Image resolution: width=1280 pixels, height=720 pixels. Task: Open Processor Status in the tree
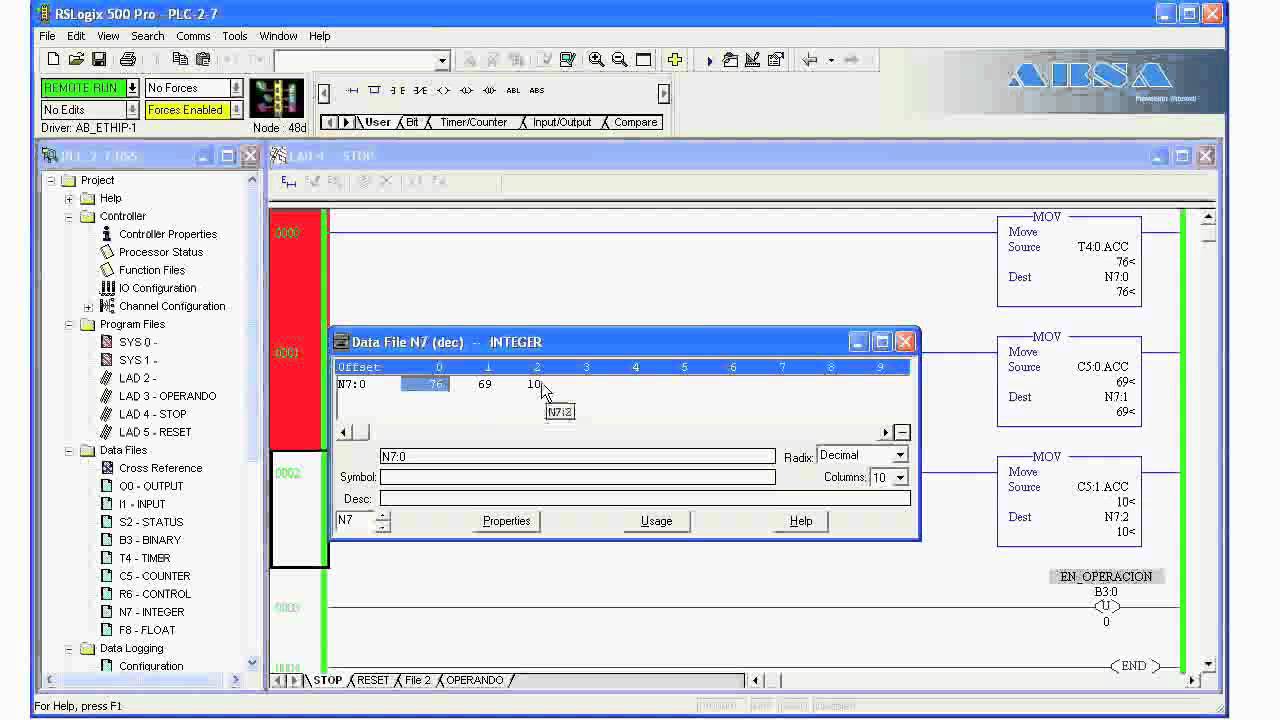coord(160,252)
